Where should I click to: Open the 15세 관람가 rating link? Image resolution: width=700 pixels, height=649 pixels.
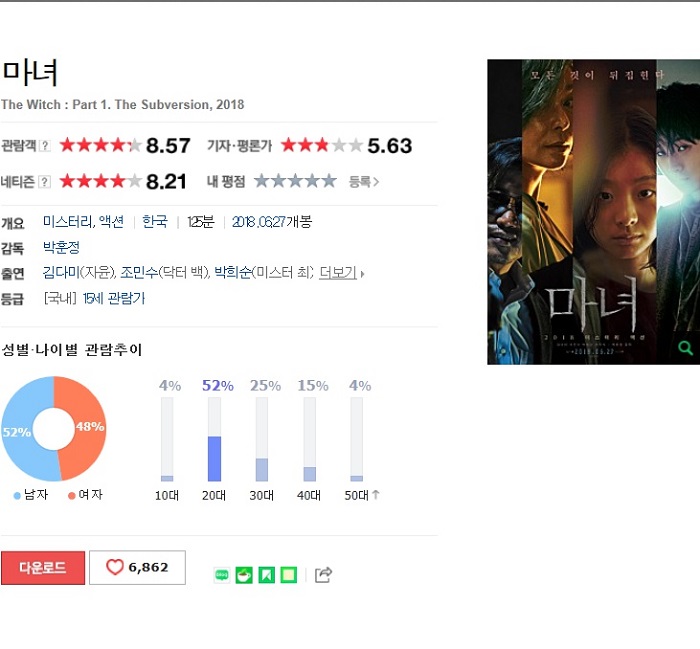coord(114,298)
